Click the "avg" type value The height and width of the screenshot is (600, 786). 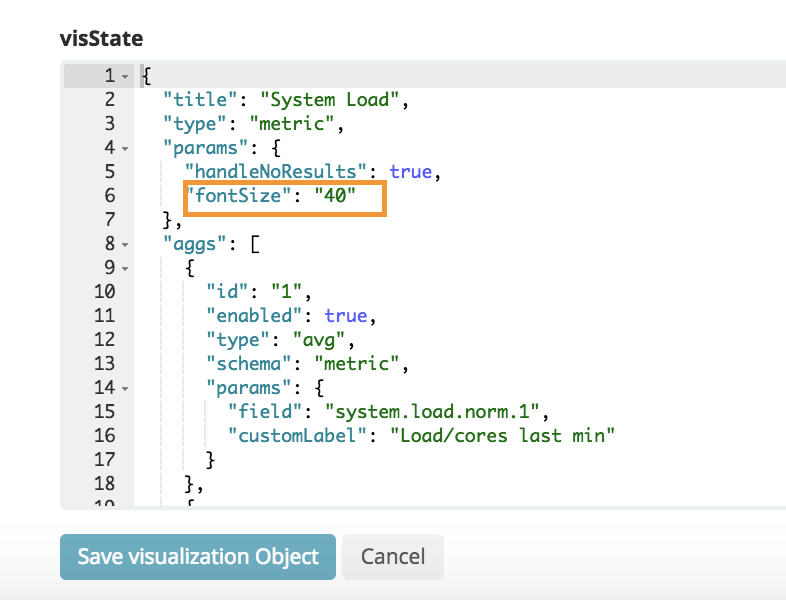tap(319, 340)
